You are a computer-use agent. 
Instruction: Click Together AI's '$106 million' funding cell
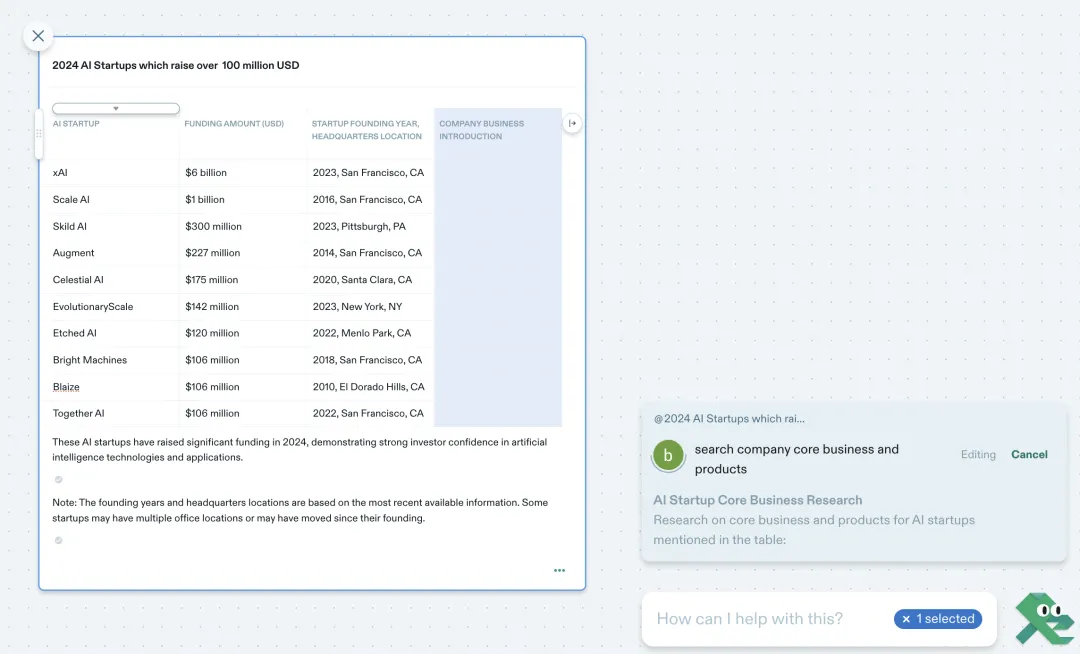pos(243,414)
